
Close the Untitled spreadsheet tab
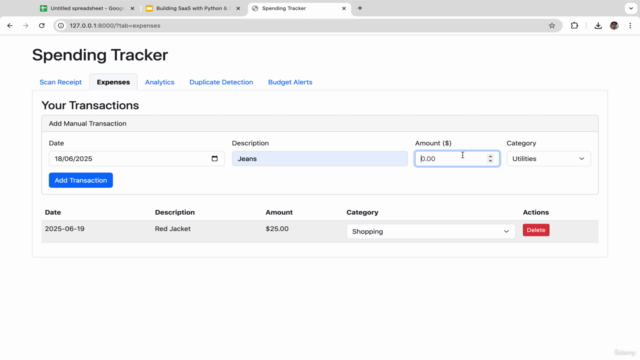tap(132, 8)
